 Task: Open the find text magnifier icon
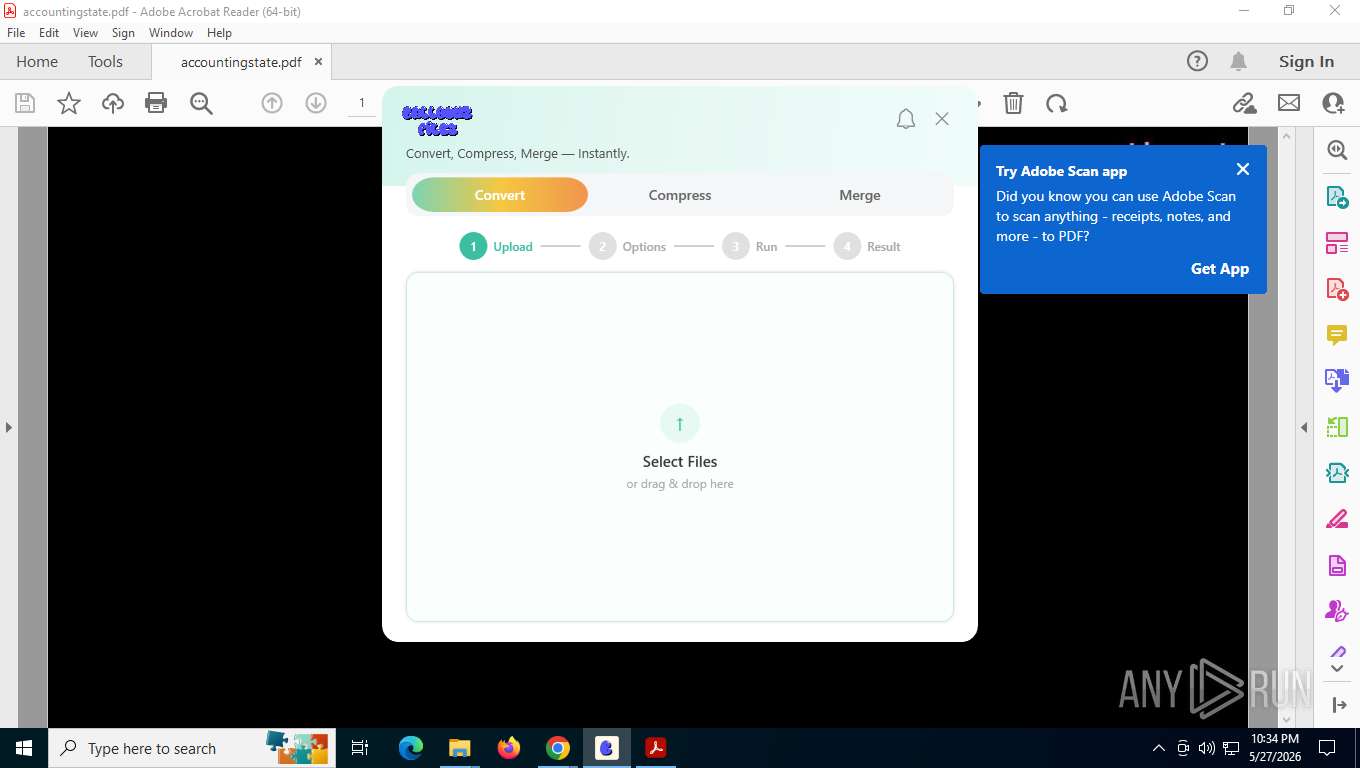(x=201, y=103)
